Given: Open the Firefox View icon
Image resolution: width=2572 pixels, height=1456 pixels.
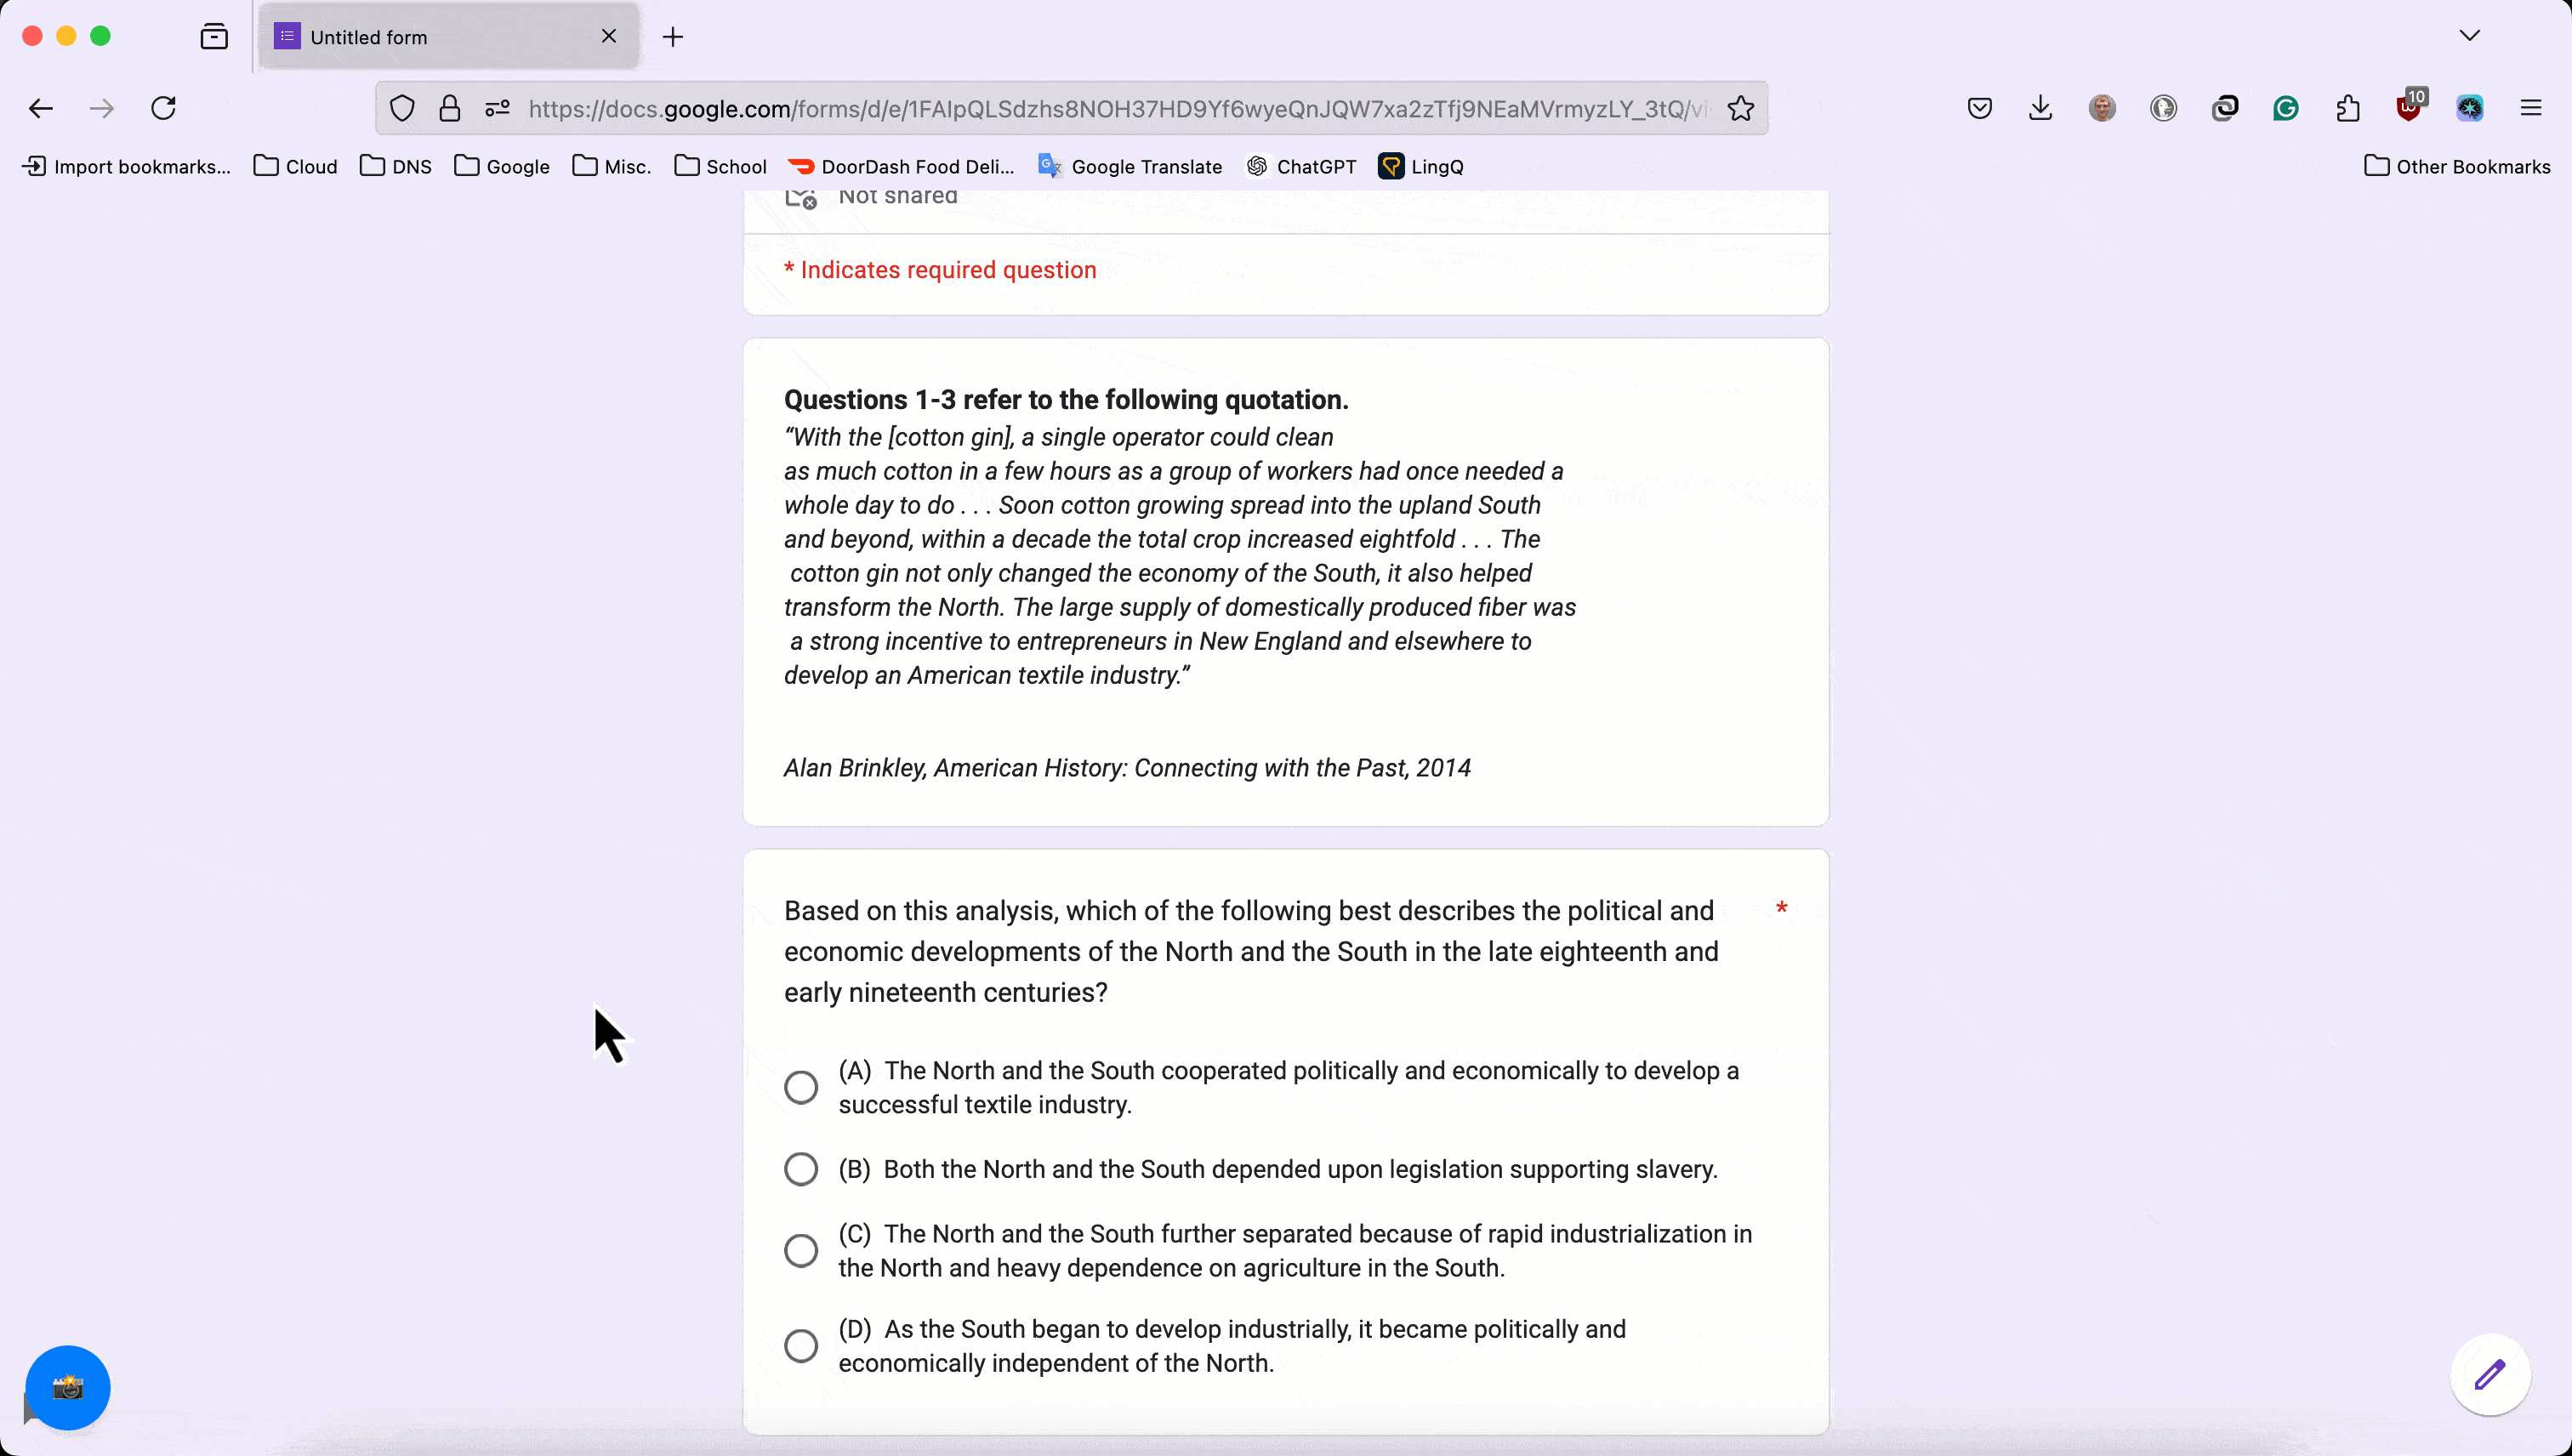Looking at the screenshot, I should (214, 37).
